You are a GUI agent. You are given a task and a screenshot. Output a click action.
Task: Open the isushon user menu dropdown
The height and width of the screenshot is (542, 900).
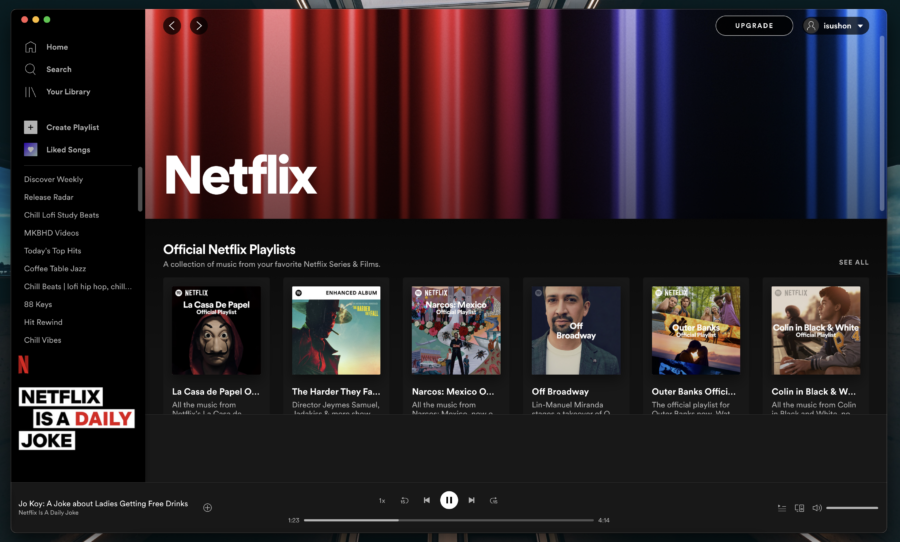tap(836, 26)
